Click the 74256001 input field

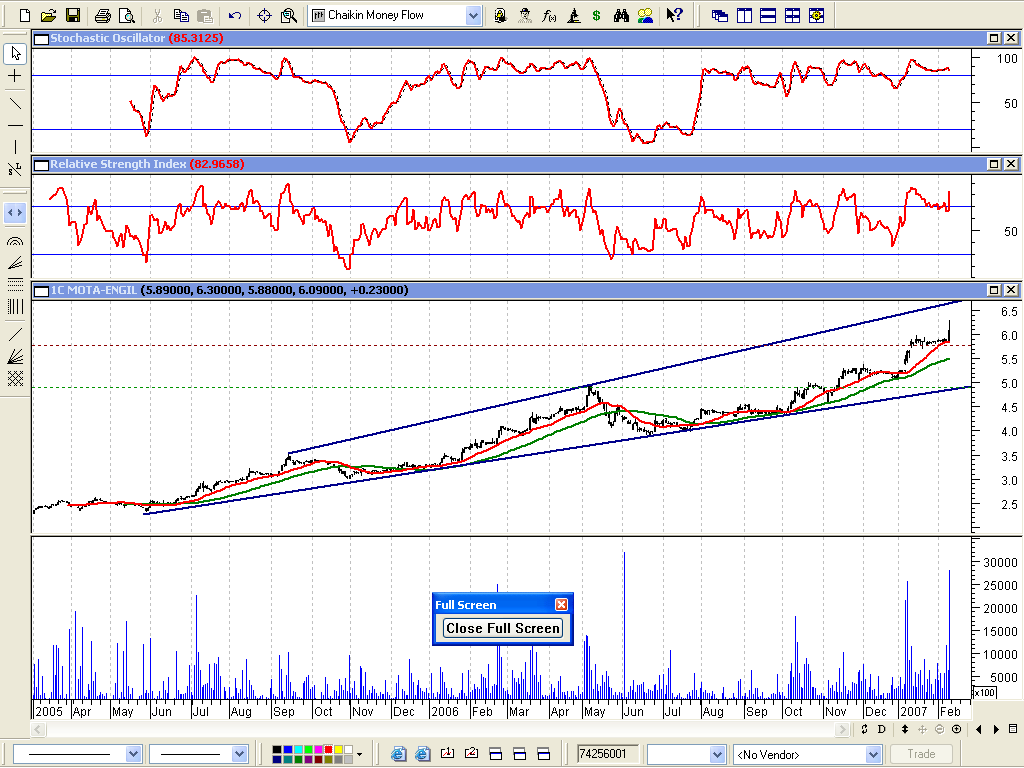(606, 754)
